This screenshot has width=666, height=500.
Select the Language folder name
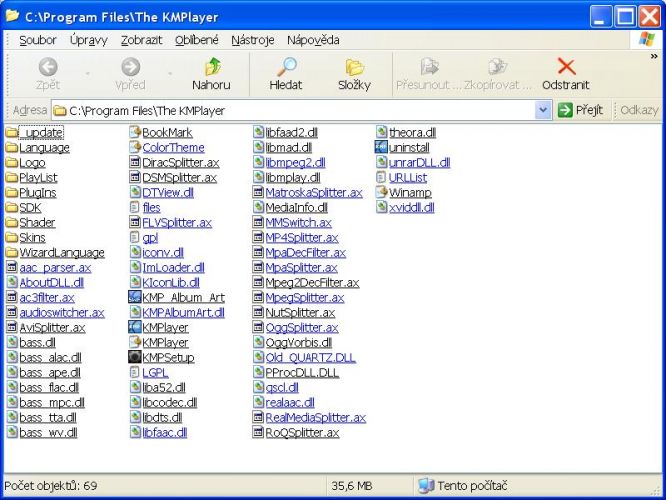45,148
